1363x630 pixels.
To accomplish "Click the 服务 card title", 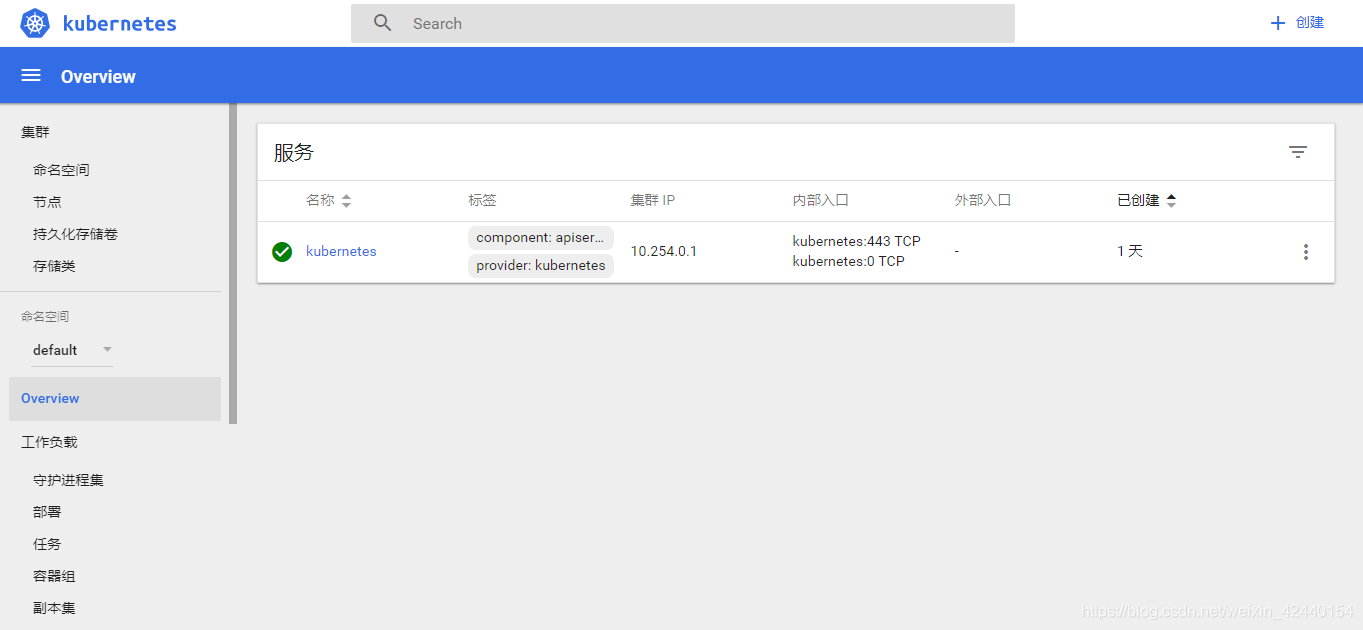I will point(294,152).
